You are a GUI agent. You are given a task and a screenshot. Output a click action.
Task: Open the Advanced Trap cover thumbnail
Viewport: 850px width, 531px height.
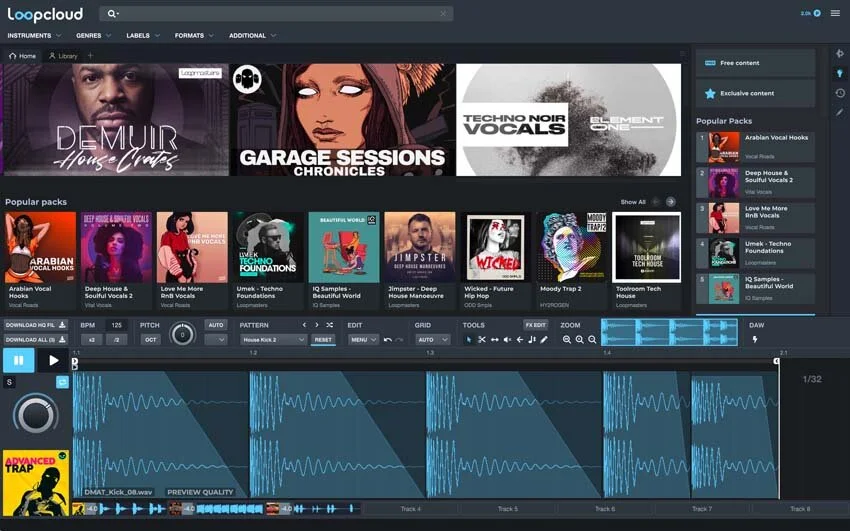coord(36,482)
